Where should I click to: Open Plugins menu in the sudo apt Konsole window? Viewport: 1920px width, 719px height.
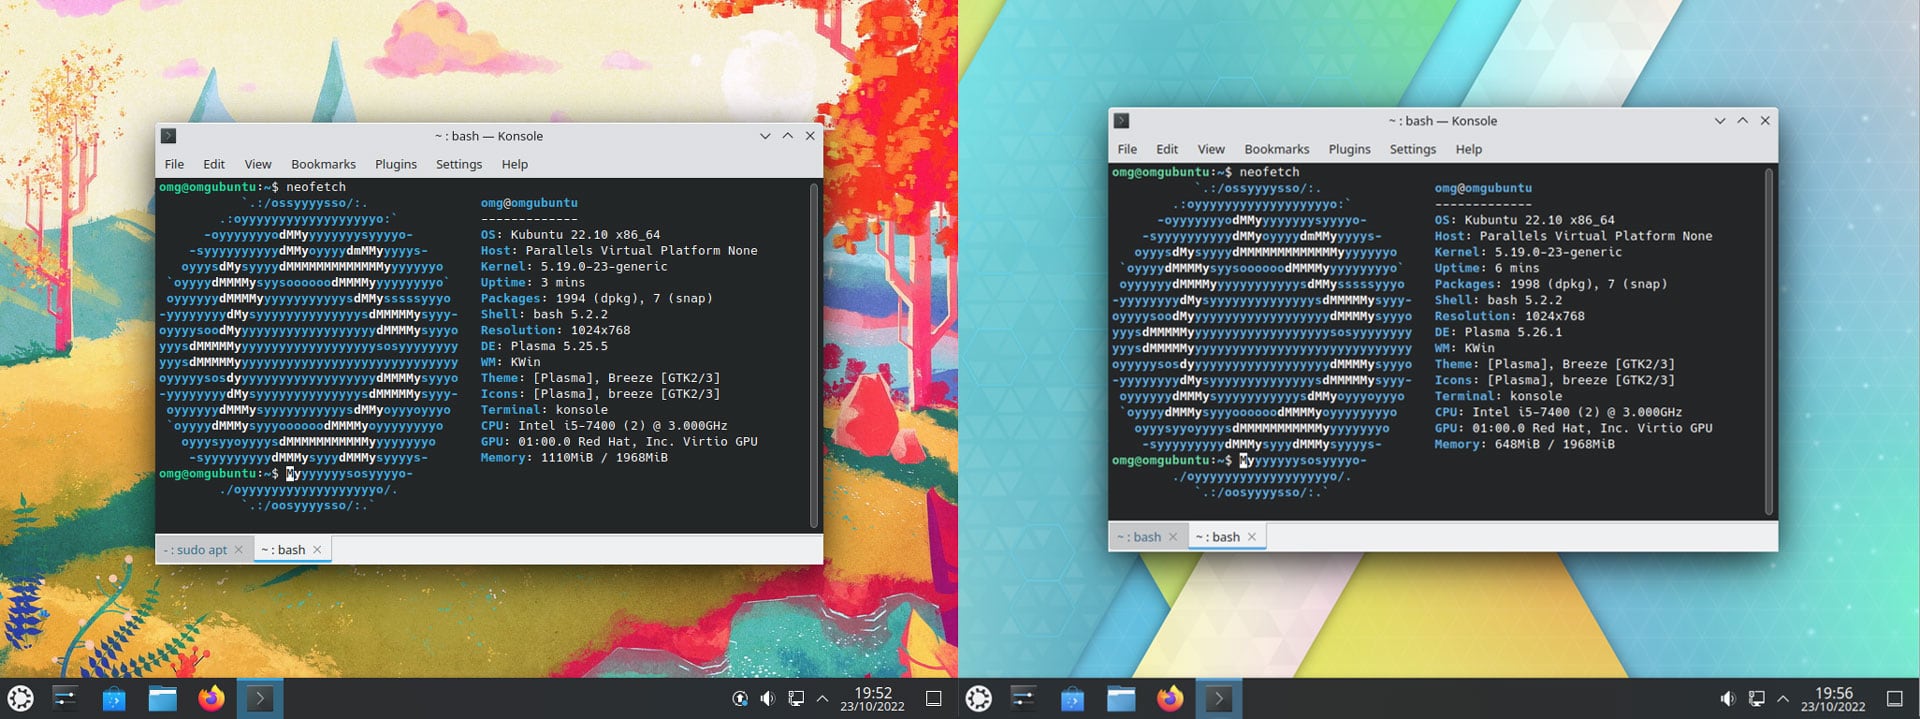click(396, 164)
